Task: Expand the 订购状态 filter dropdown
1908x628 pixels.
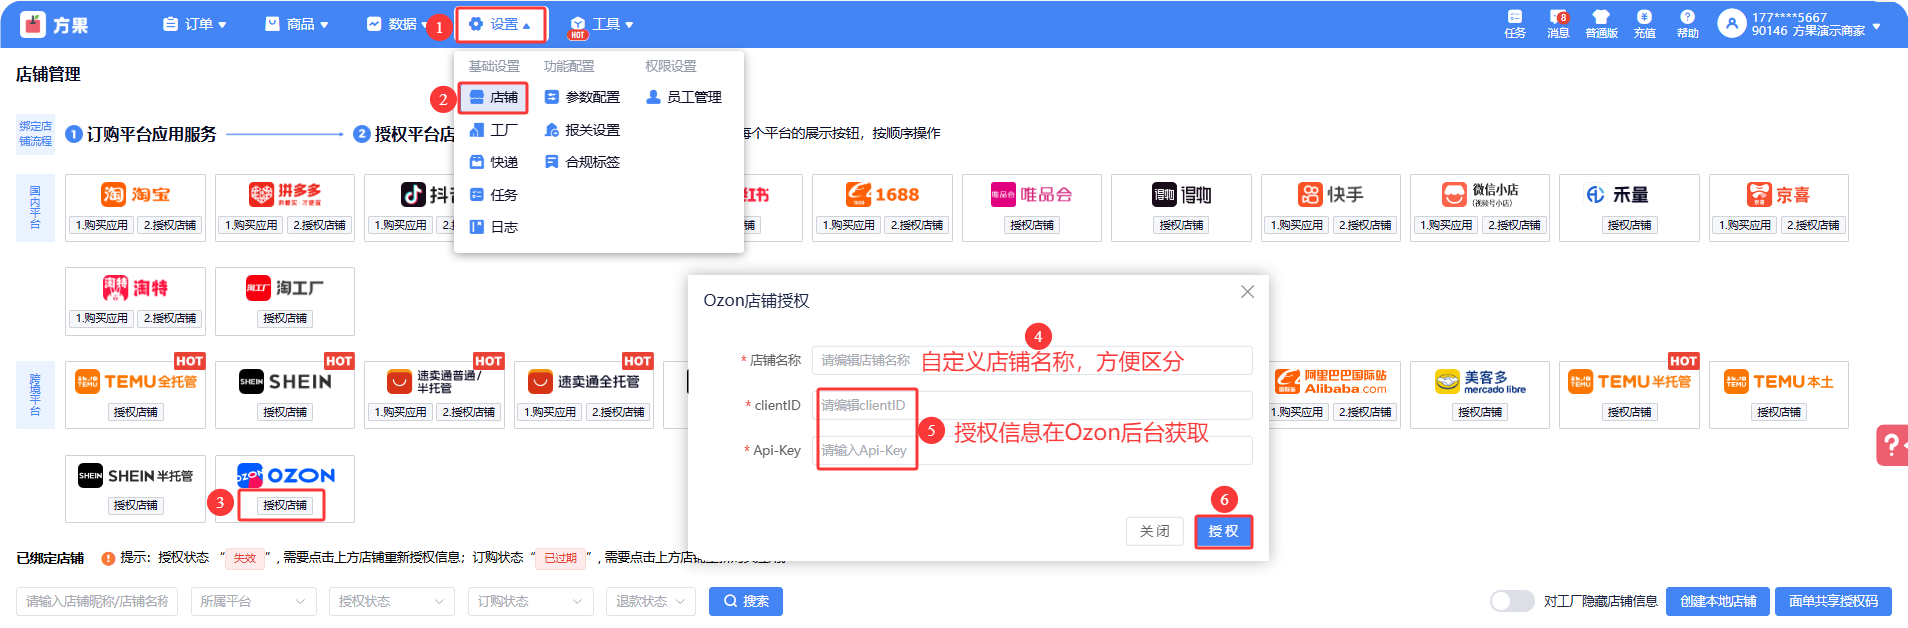Action: pyautogui.click(x=530, y=601)
